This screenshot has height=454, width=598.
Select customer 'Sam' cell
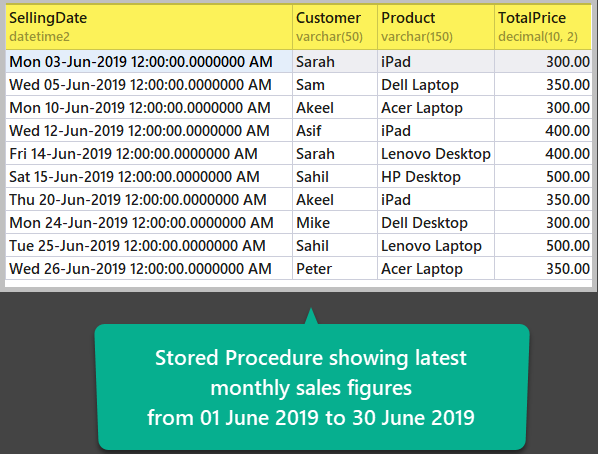coord(335,84)
